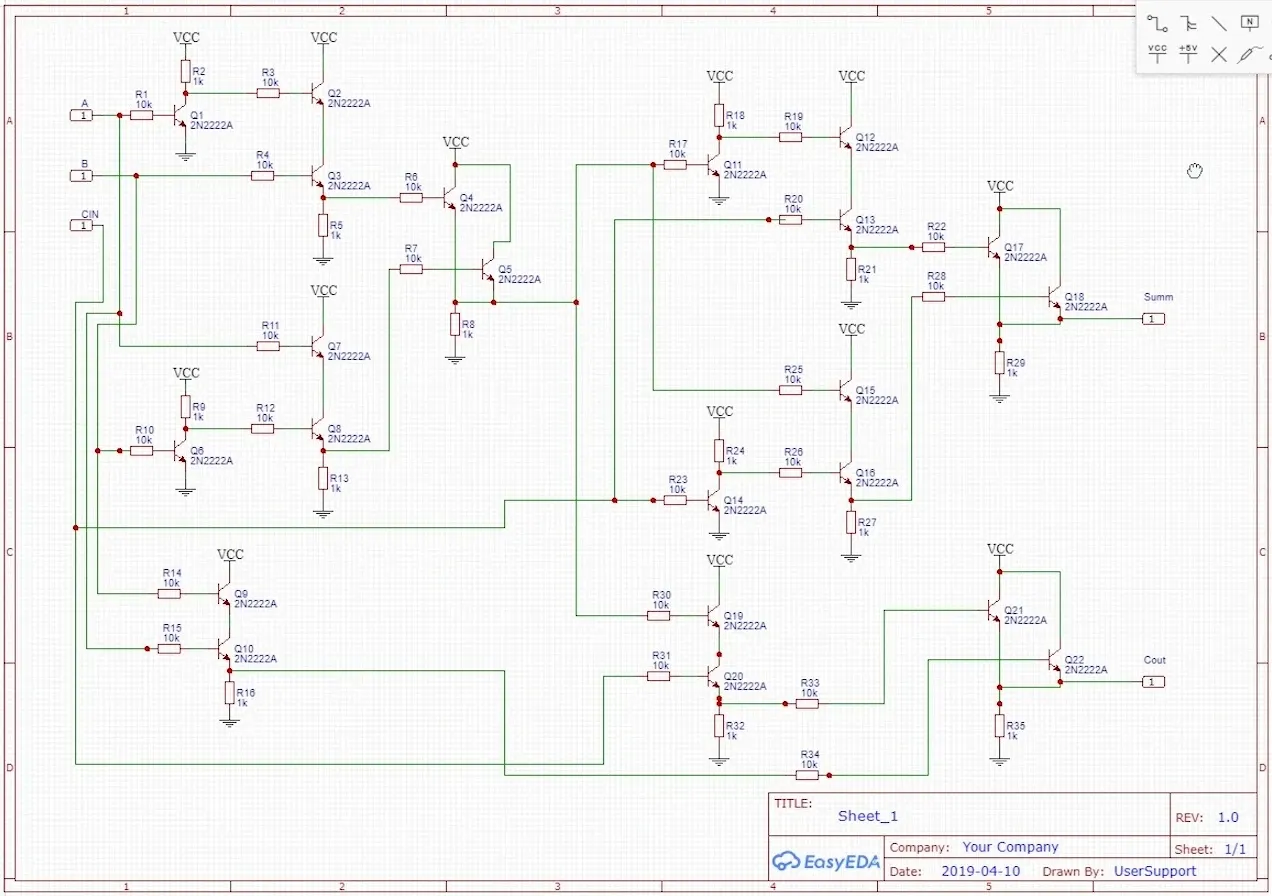
Task: Place a +5V net flag
Action: tap(1188, 53)
